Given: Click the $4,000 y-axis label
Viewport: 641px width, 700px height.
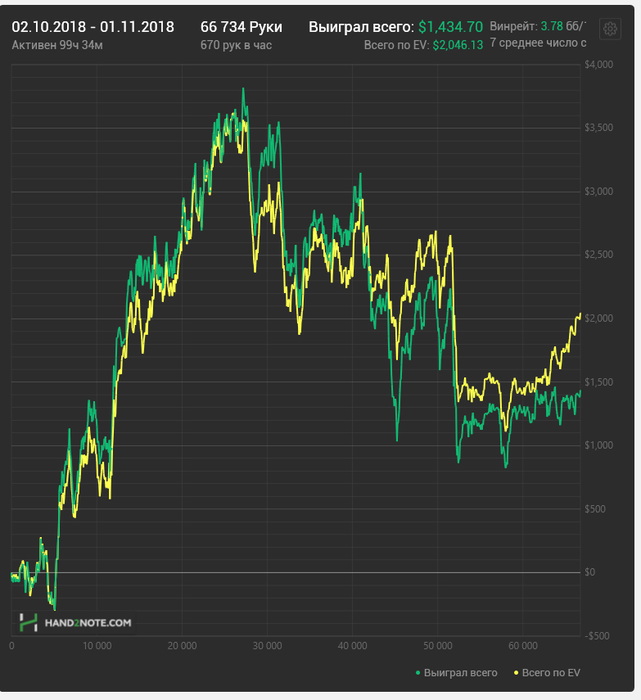Looking at the screenshot, I should point(599,65).
